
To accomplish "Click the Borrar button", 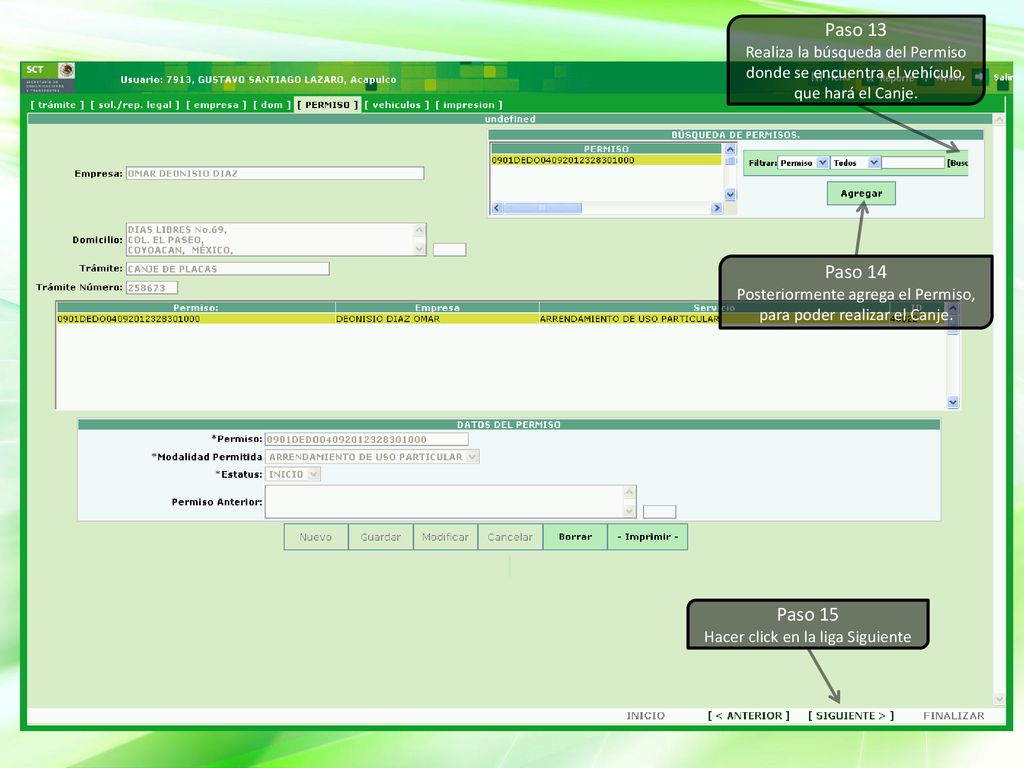I will [x=575, y=537].
